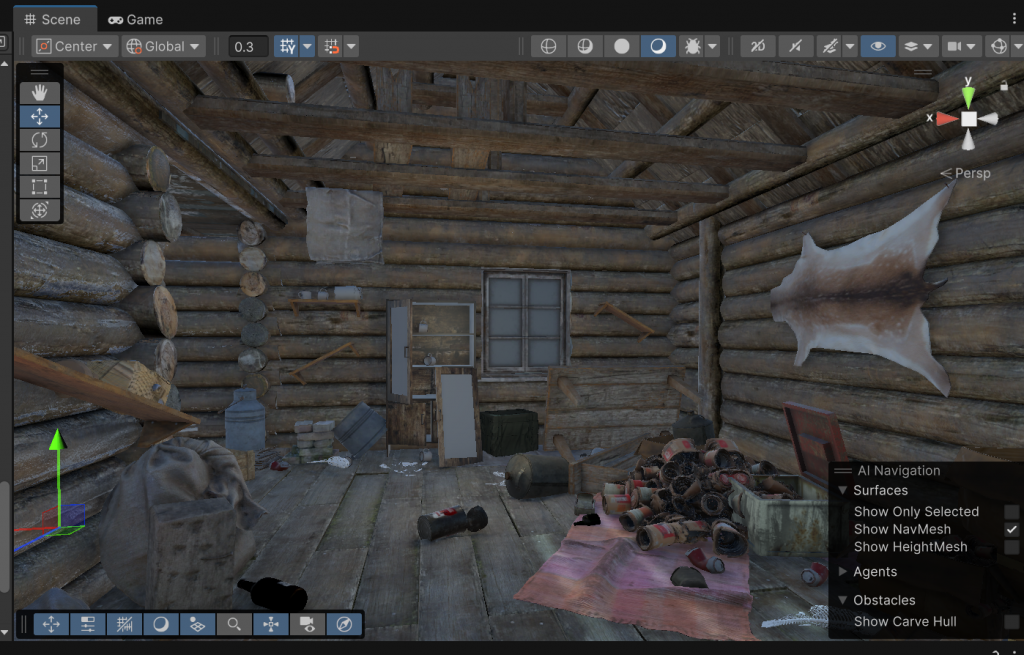This screenshot has width=1024, height=655.
Task: Click the compass orientation icon in bottom bar
Action: point(344,624)
